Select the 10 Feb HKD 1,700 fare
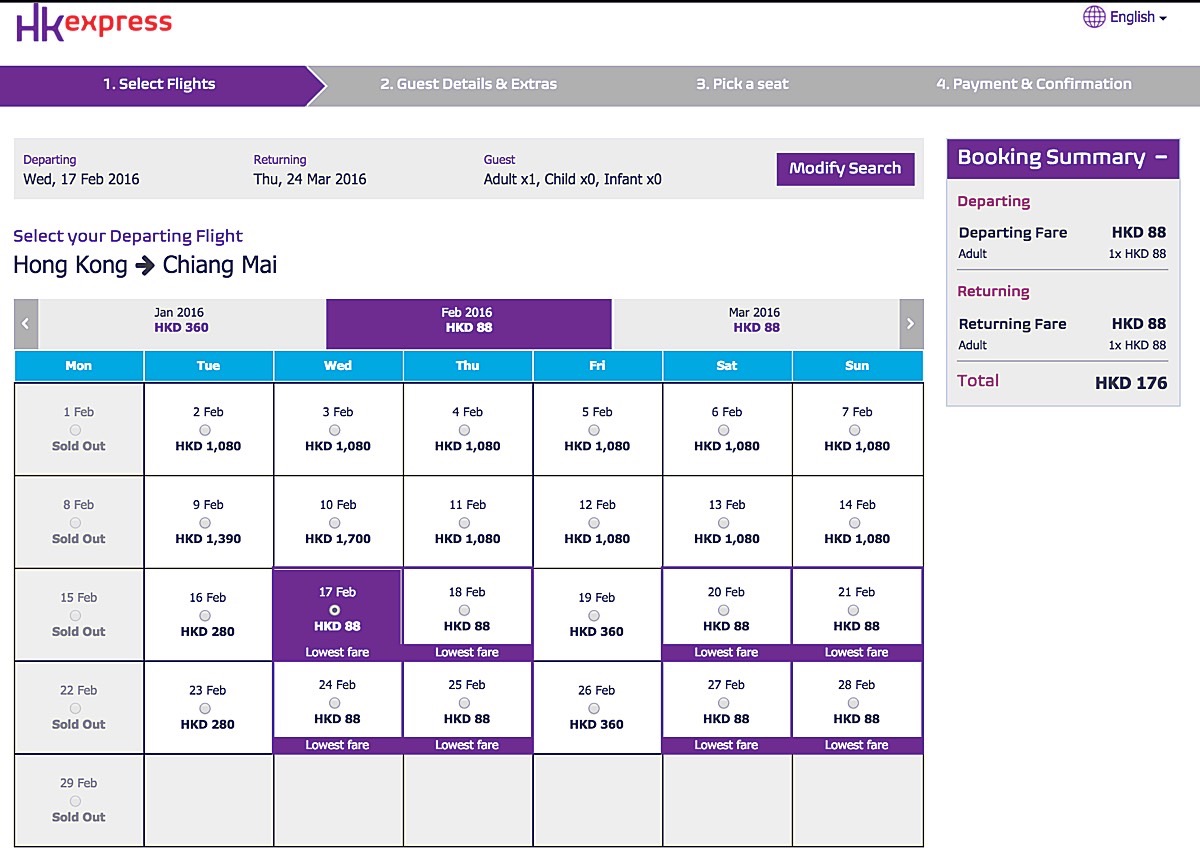Viewport: 1200px width, 853px height. (338, 522)
